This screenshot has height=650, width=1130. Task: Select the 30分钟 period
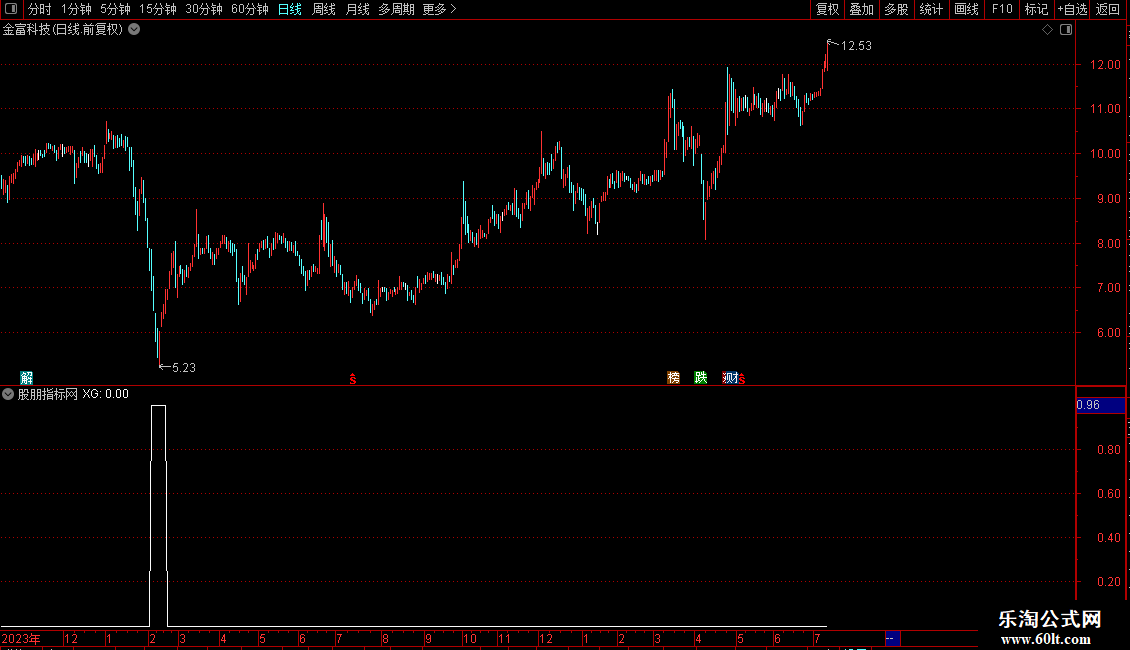click(x=204, y=9)
